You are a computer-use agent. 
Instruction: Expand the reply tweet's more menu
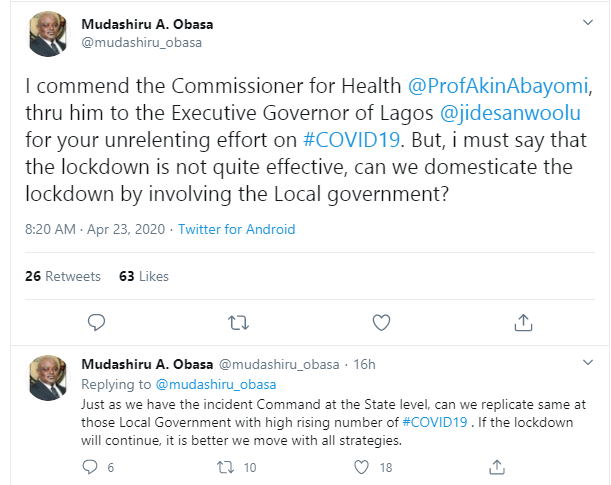click(x=587, y=364)
